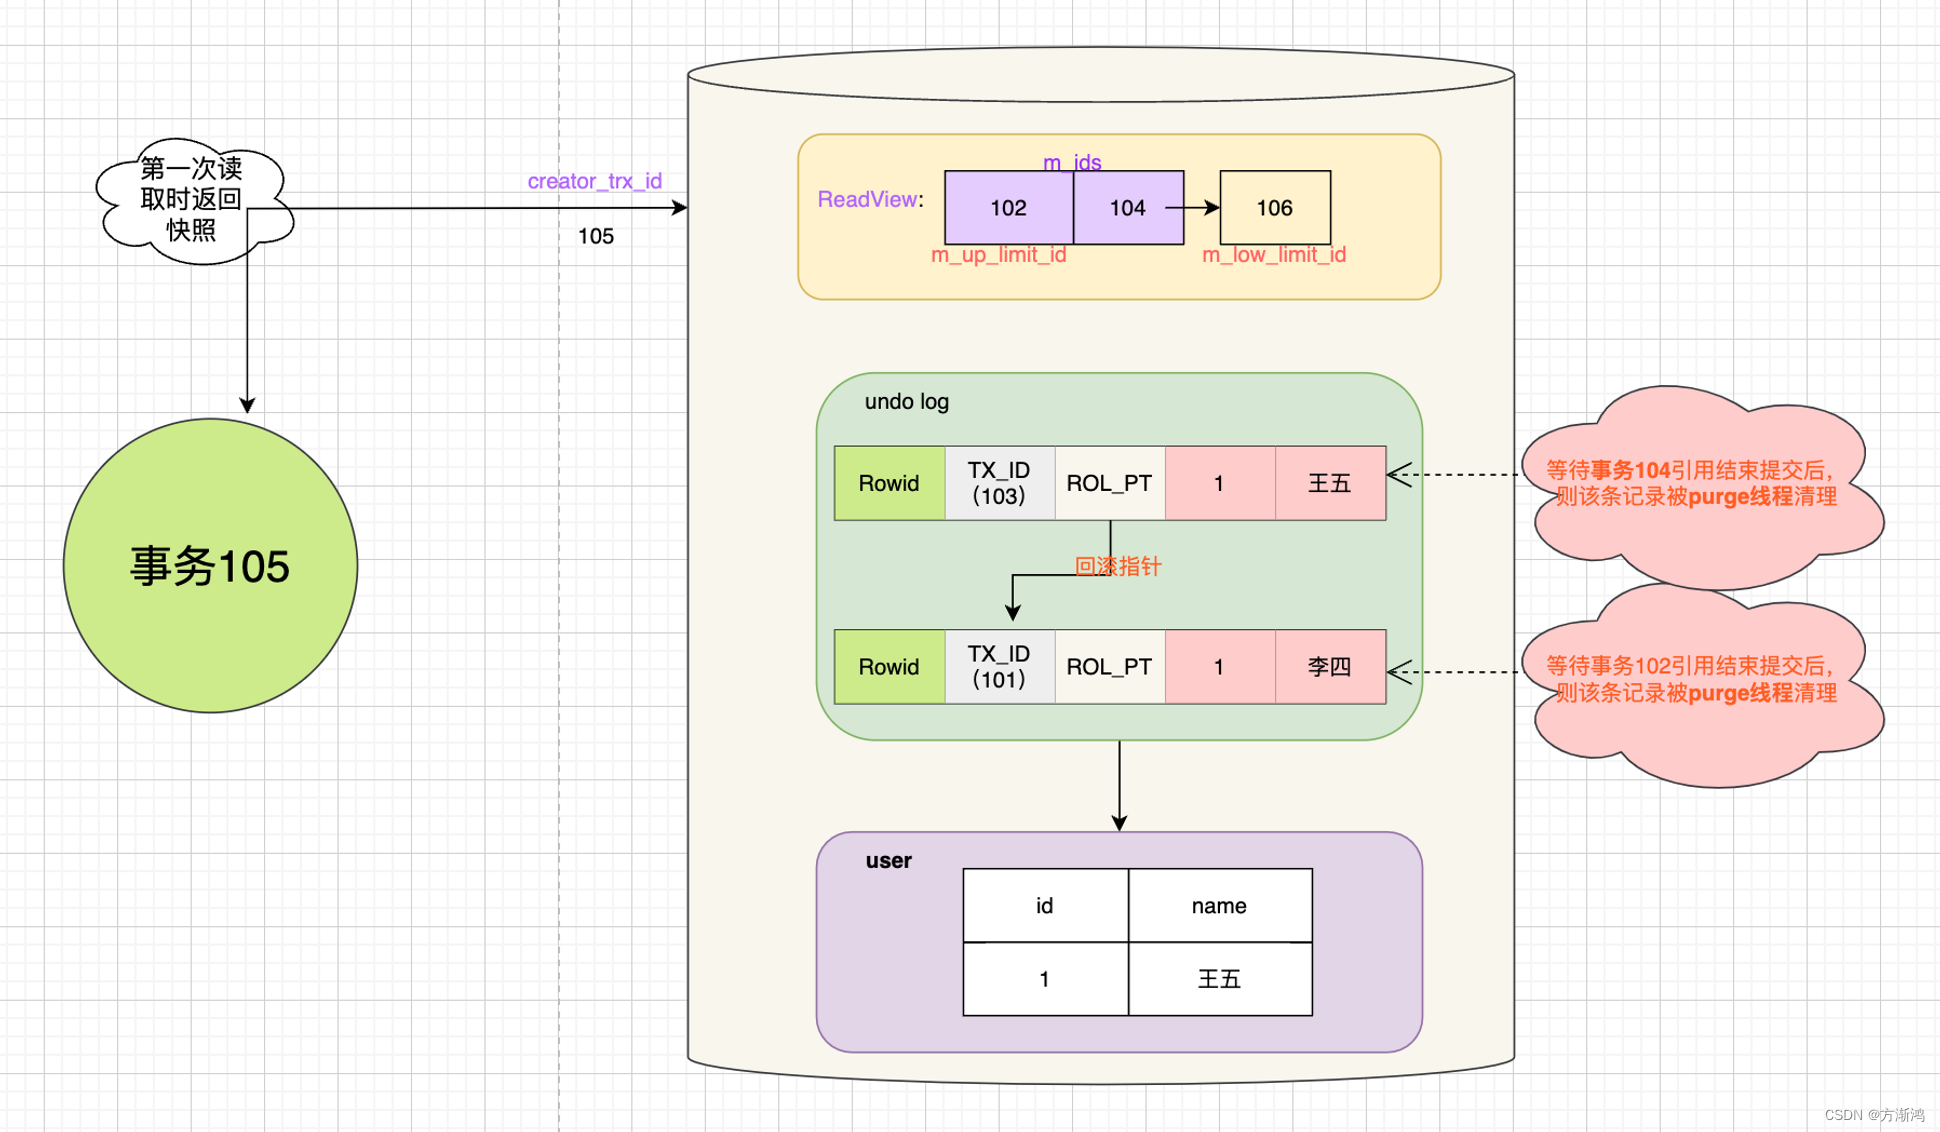Select the id header cell
Screen dimensions: 1940x1132
pos(1045,905)
